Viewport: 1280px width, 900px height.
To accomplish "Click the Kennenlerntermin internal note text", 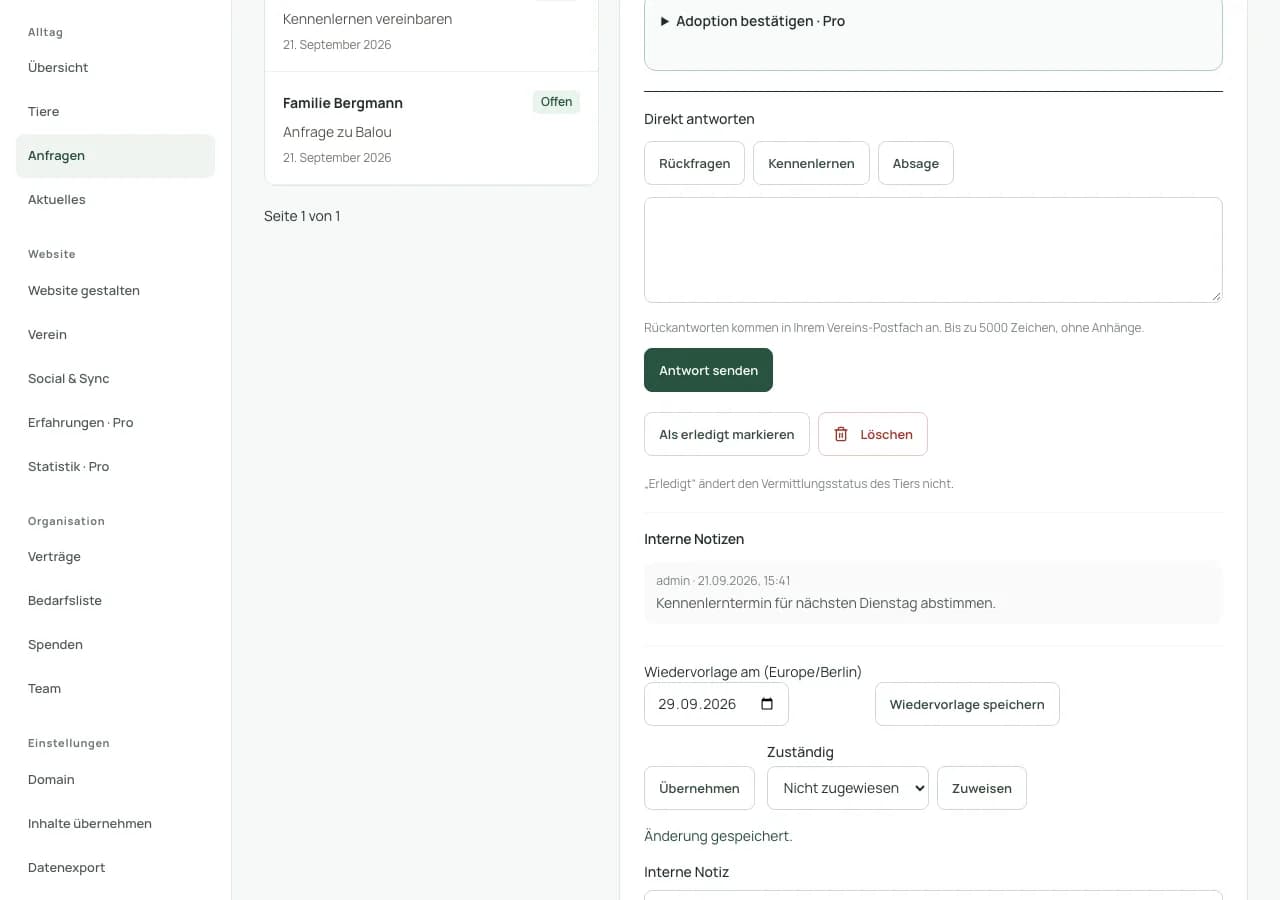I will pos(826,603).
